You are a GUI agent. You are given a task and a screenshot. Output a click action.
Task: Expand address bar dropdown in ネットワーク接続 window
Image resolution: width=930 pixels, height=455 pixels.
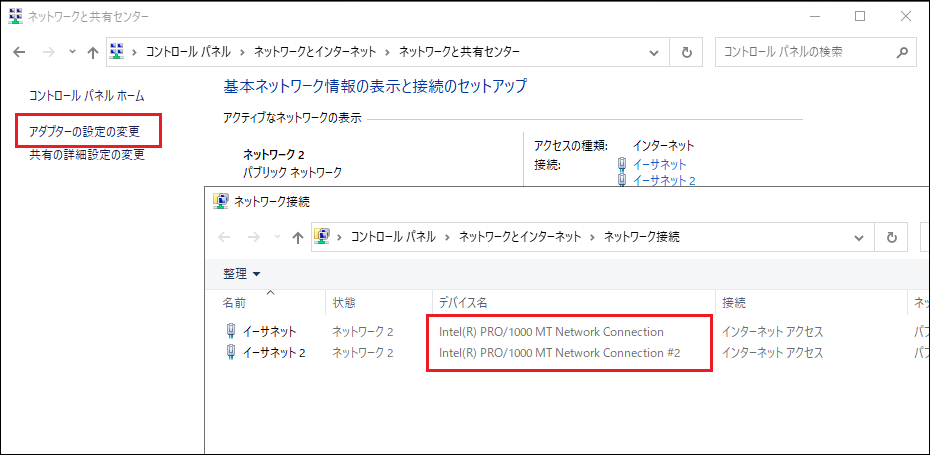pyautogui.click(x=858, y=237)
